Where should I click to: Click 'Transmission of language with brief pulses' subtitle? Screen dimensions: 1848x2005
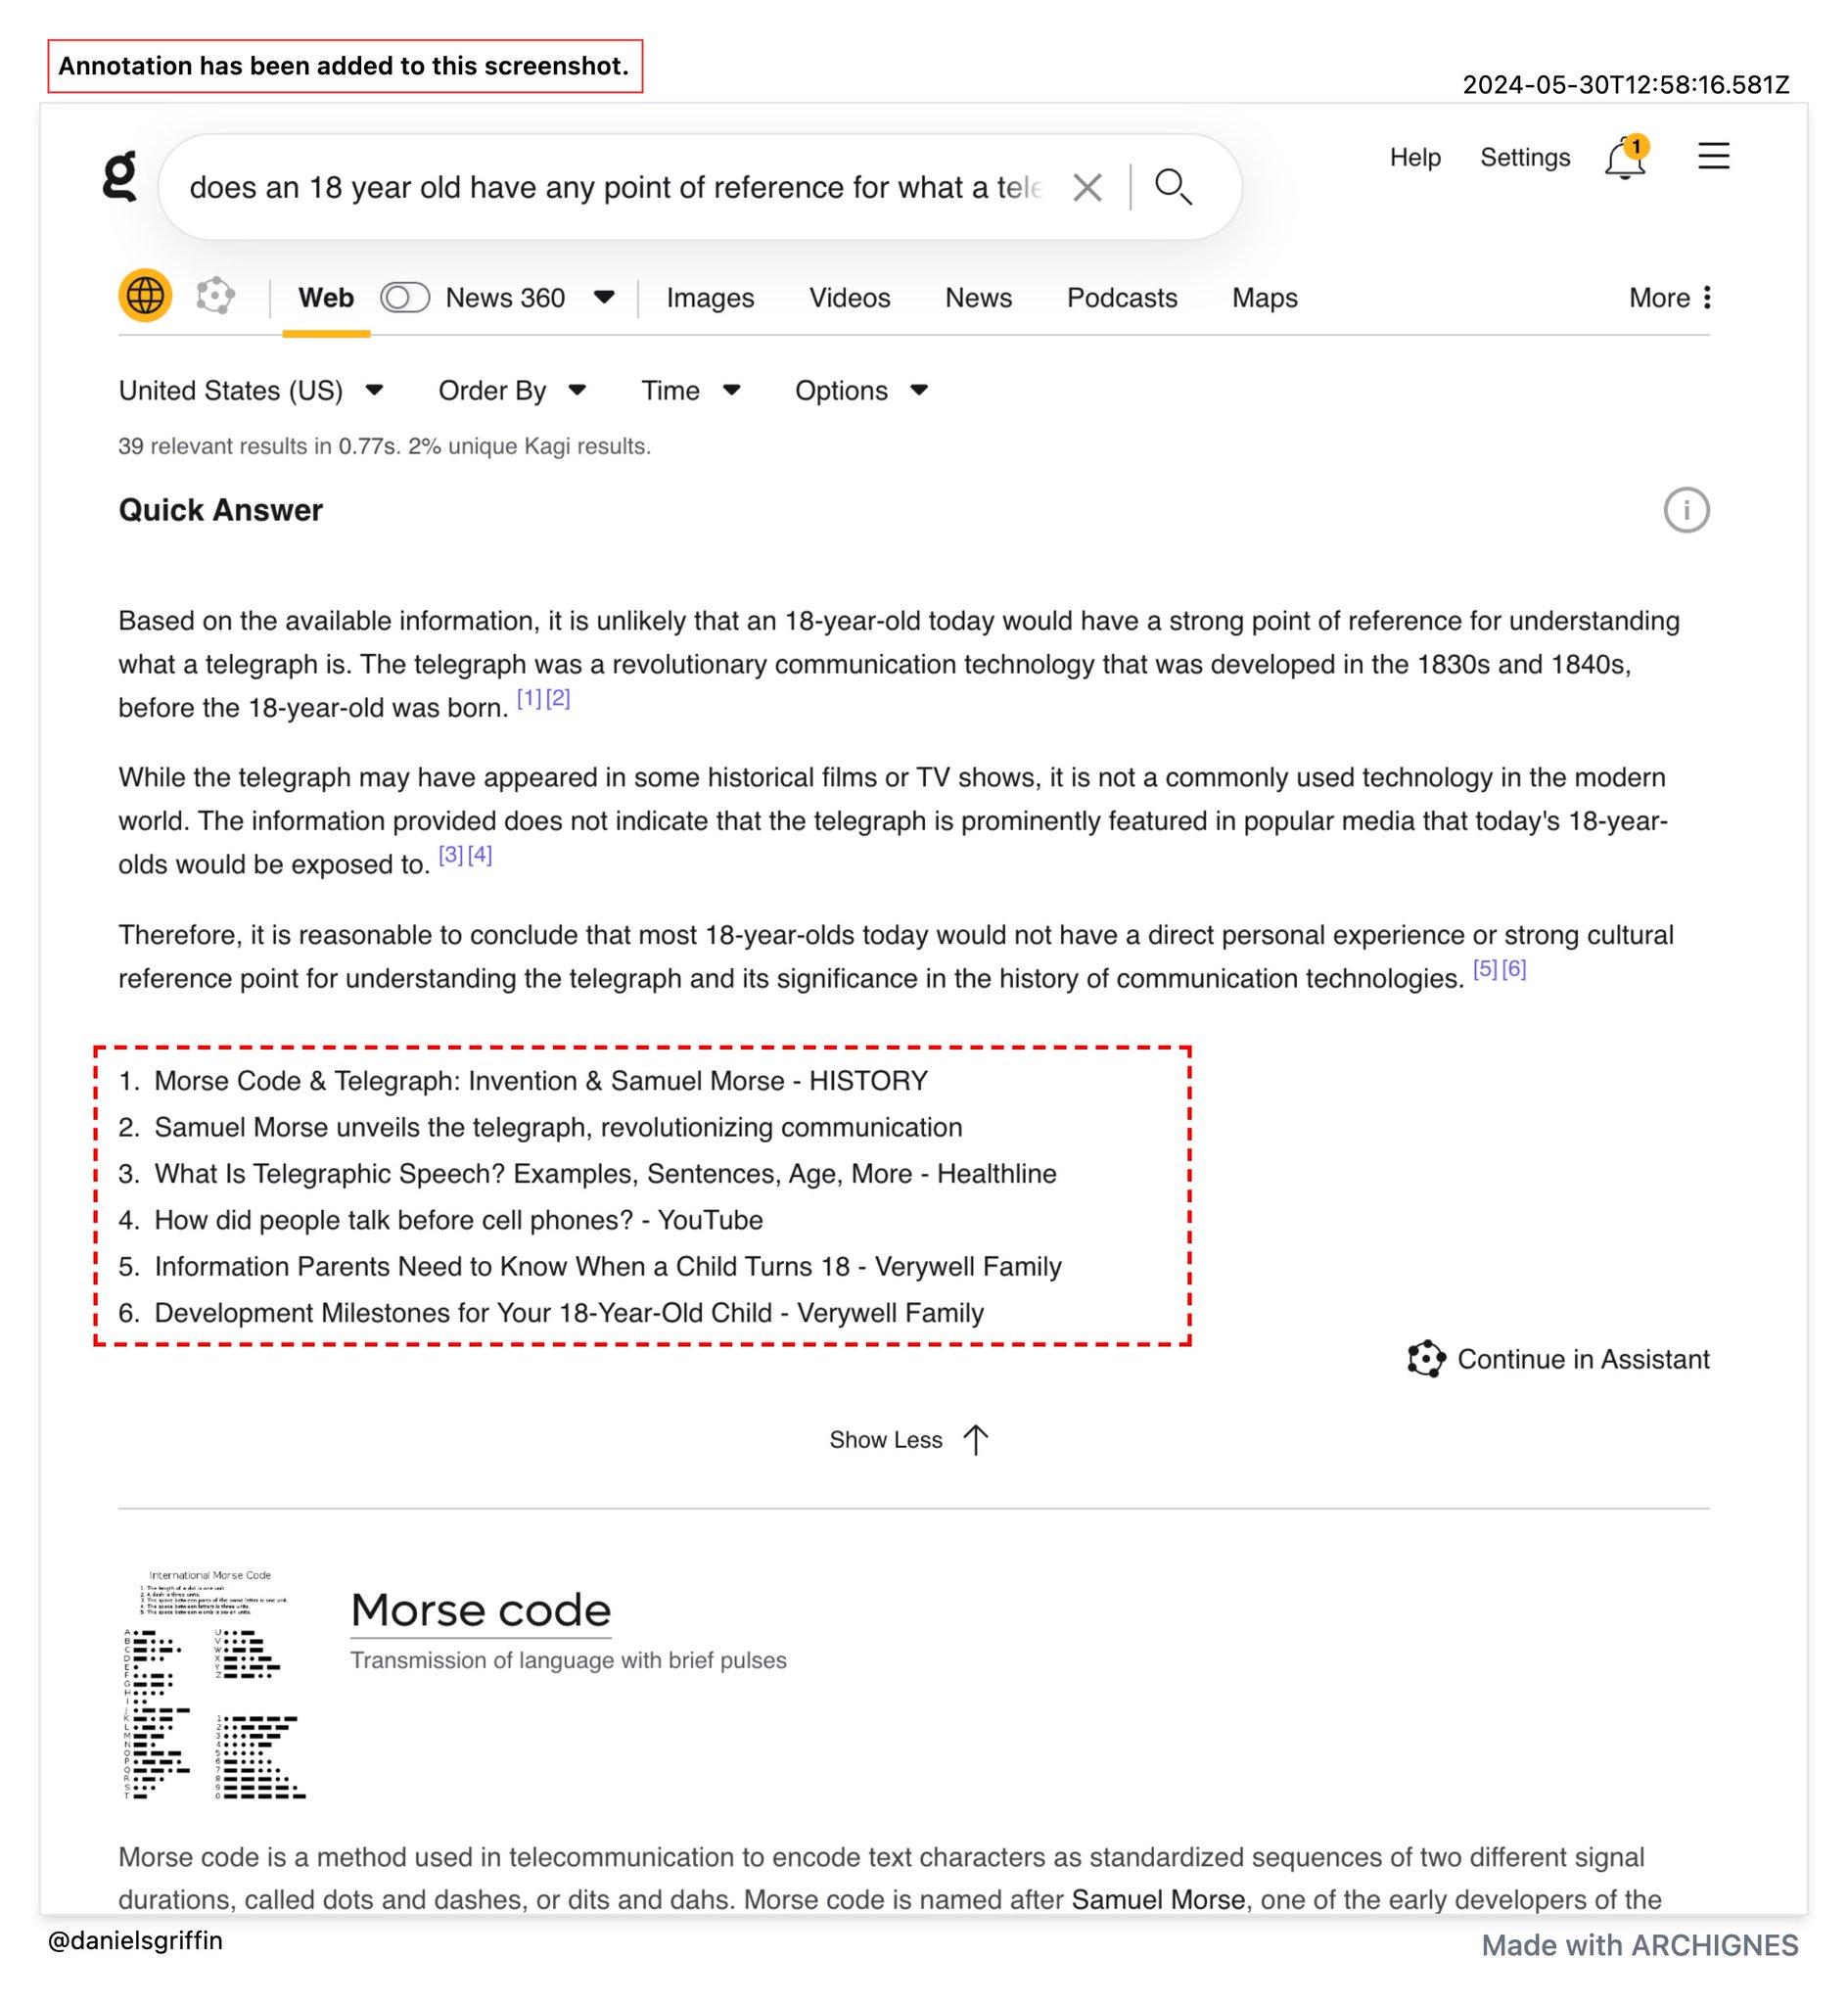tap(568, 1660)
